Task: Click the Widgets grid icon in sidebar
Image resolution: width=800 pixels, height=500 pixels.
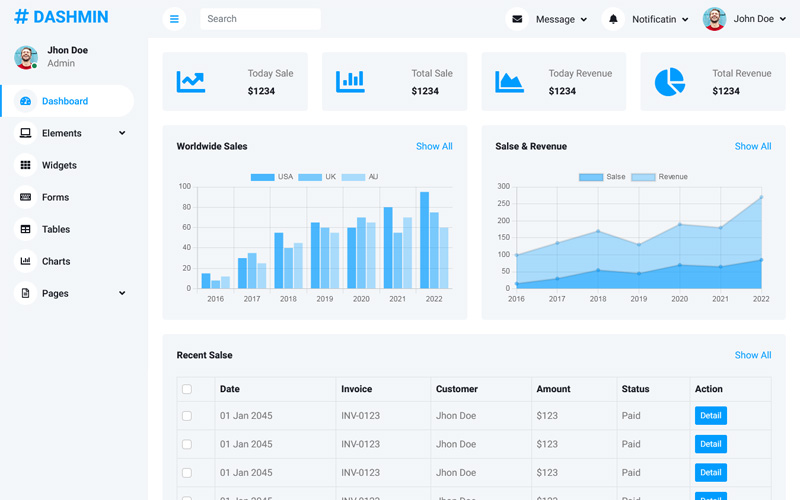Action: 26,165
